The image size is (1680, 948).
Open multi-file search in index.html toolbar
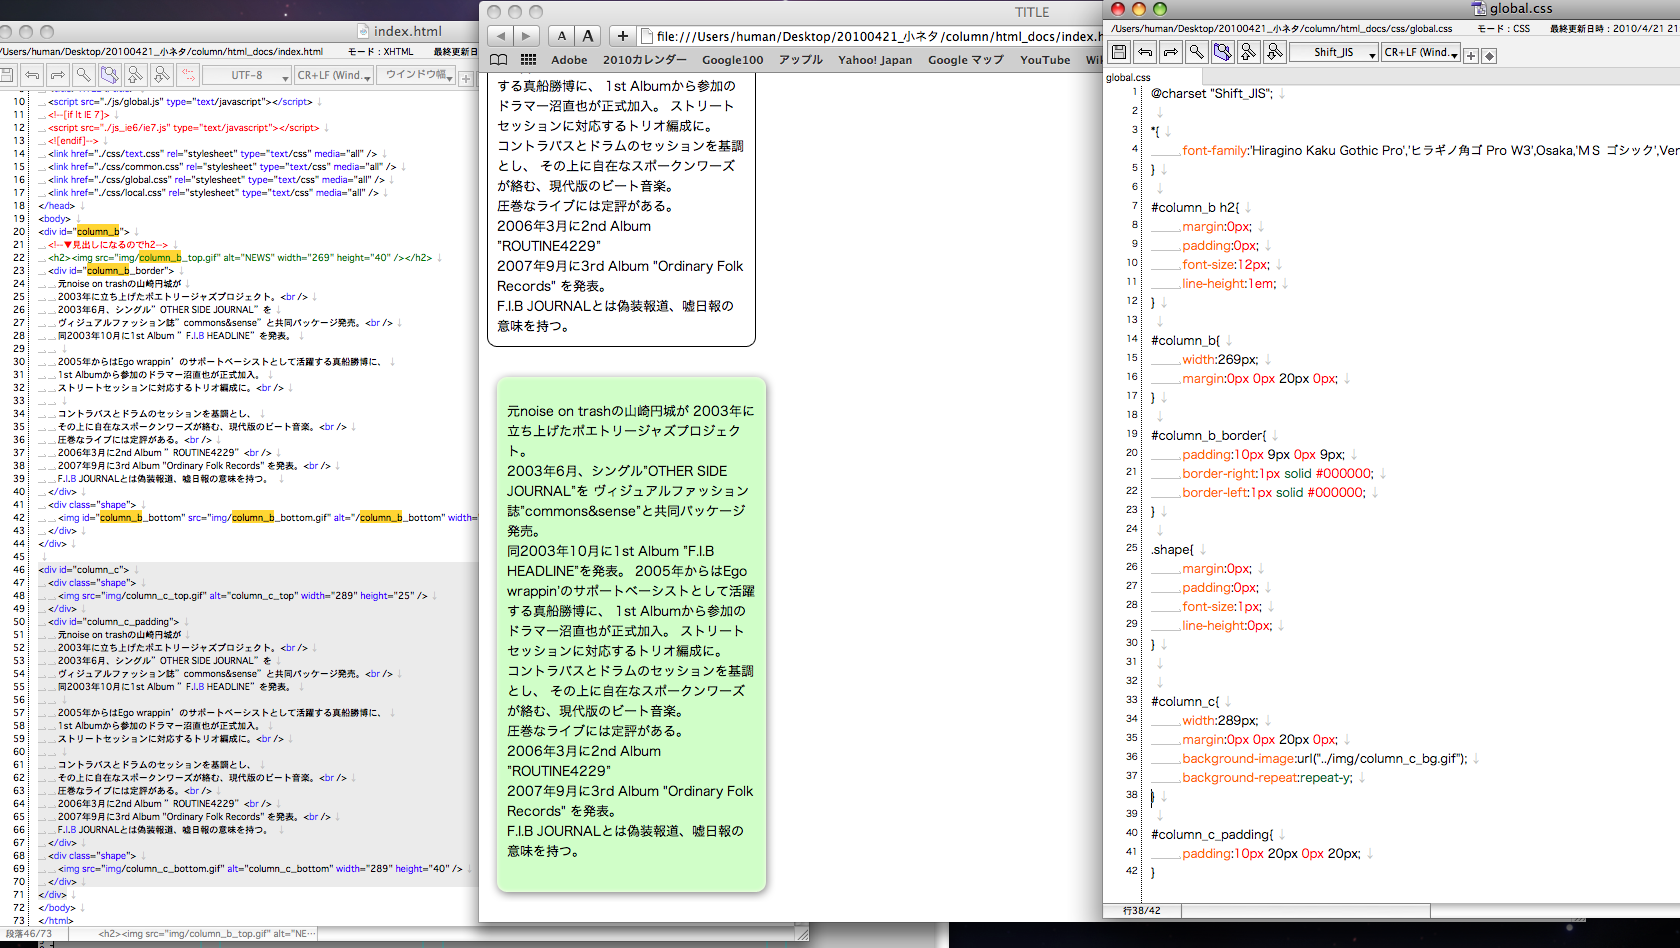(110, 75)
